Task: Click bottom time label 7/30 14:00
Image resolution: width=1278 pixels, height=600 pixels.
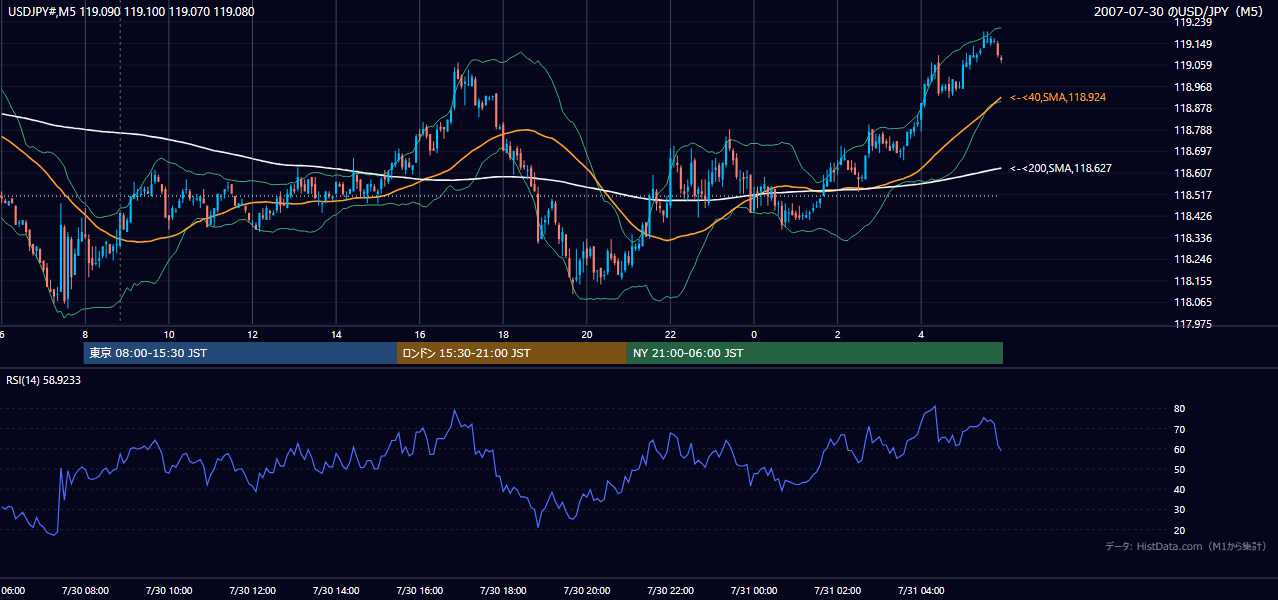Action: pyautogui.click(x=335, y=591)
